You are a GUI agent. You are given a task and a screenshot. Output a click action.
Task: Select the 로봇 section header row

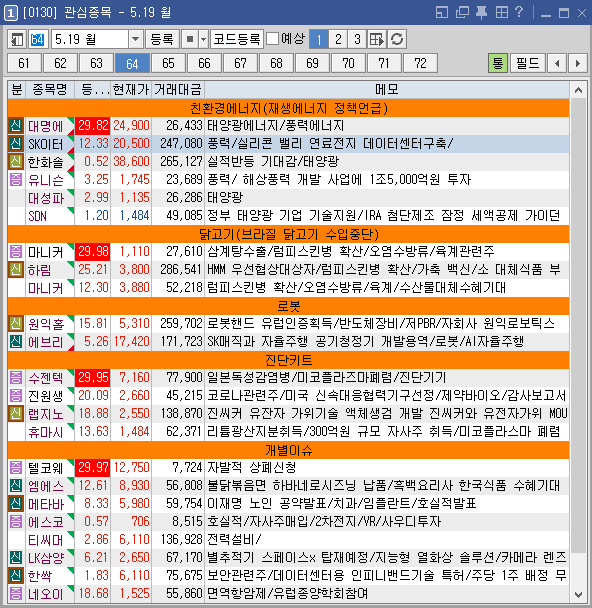(x=288, y=306)
